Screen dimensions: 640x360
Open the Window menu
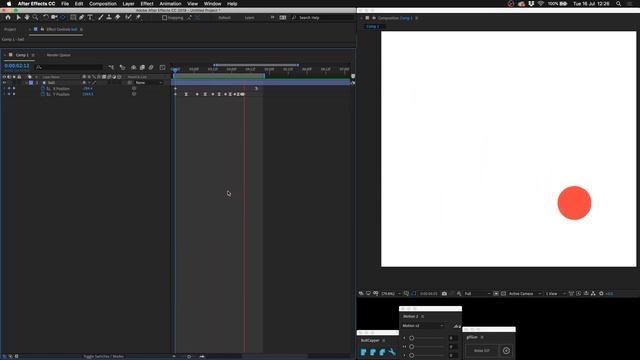(x=213, y=4)
